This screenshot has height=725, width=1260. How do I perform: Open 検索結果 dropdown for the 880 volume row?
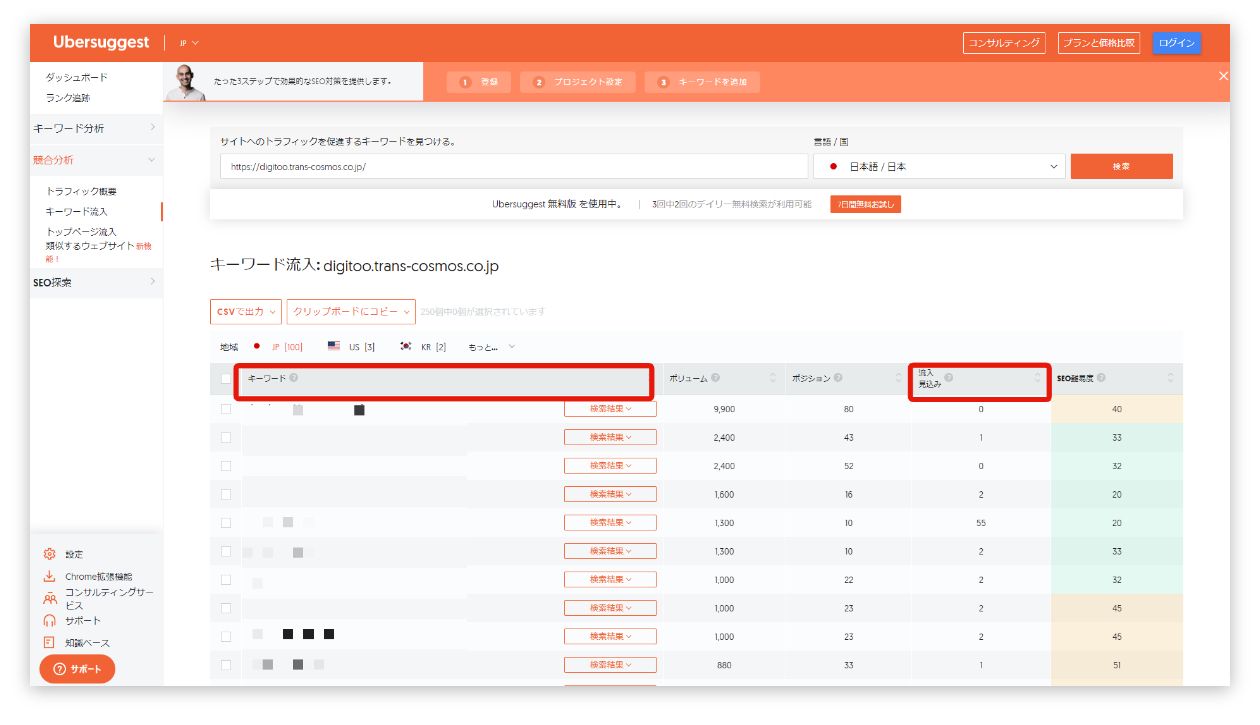point(610,665)
